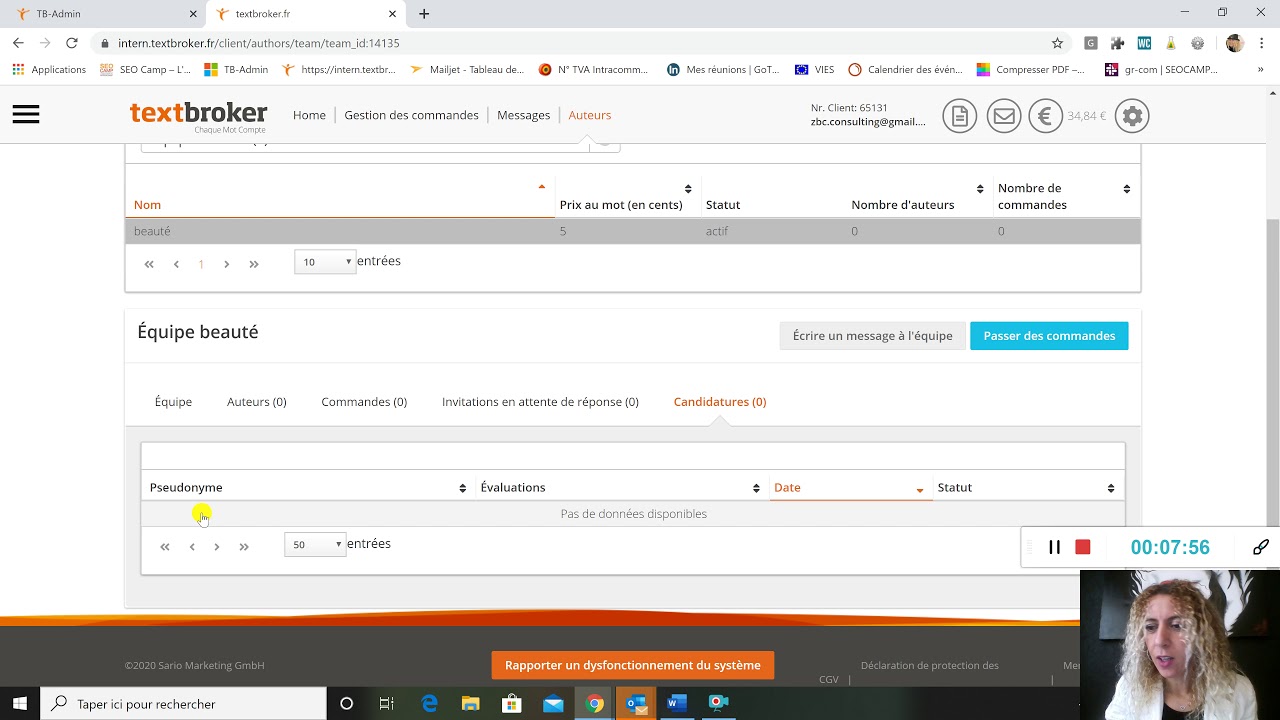Image resolution: width=1280 pixels, height=720 pixels.
Task: Switch to the Équipe tab
Action: [173, 401]
